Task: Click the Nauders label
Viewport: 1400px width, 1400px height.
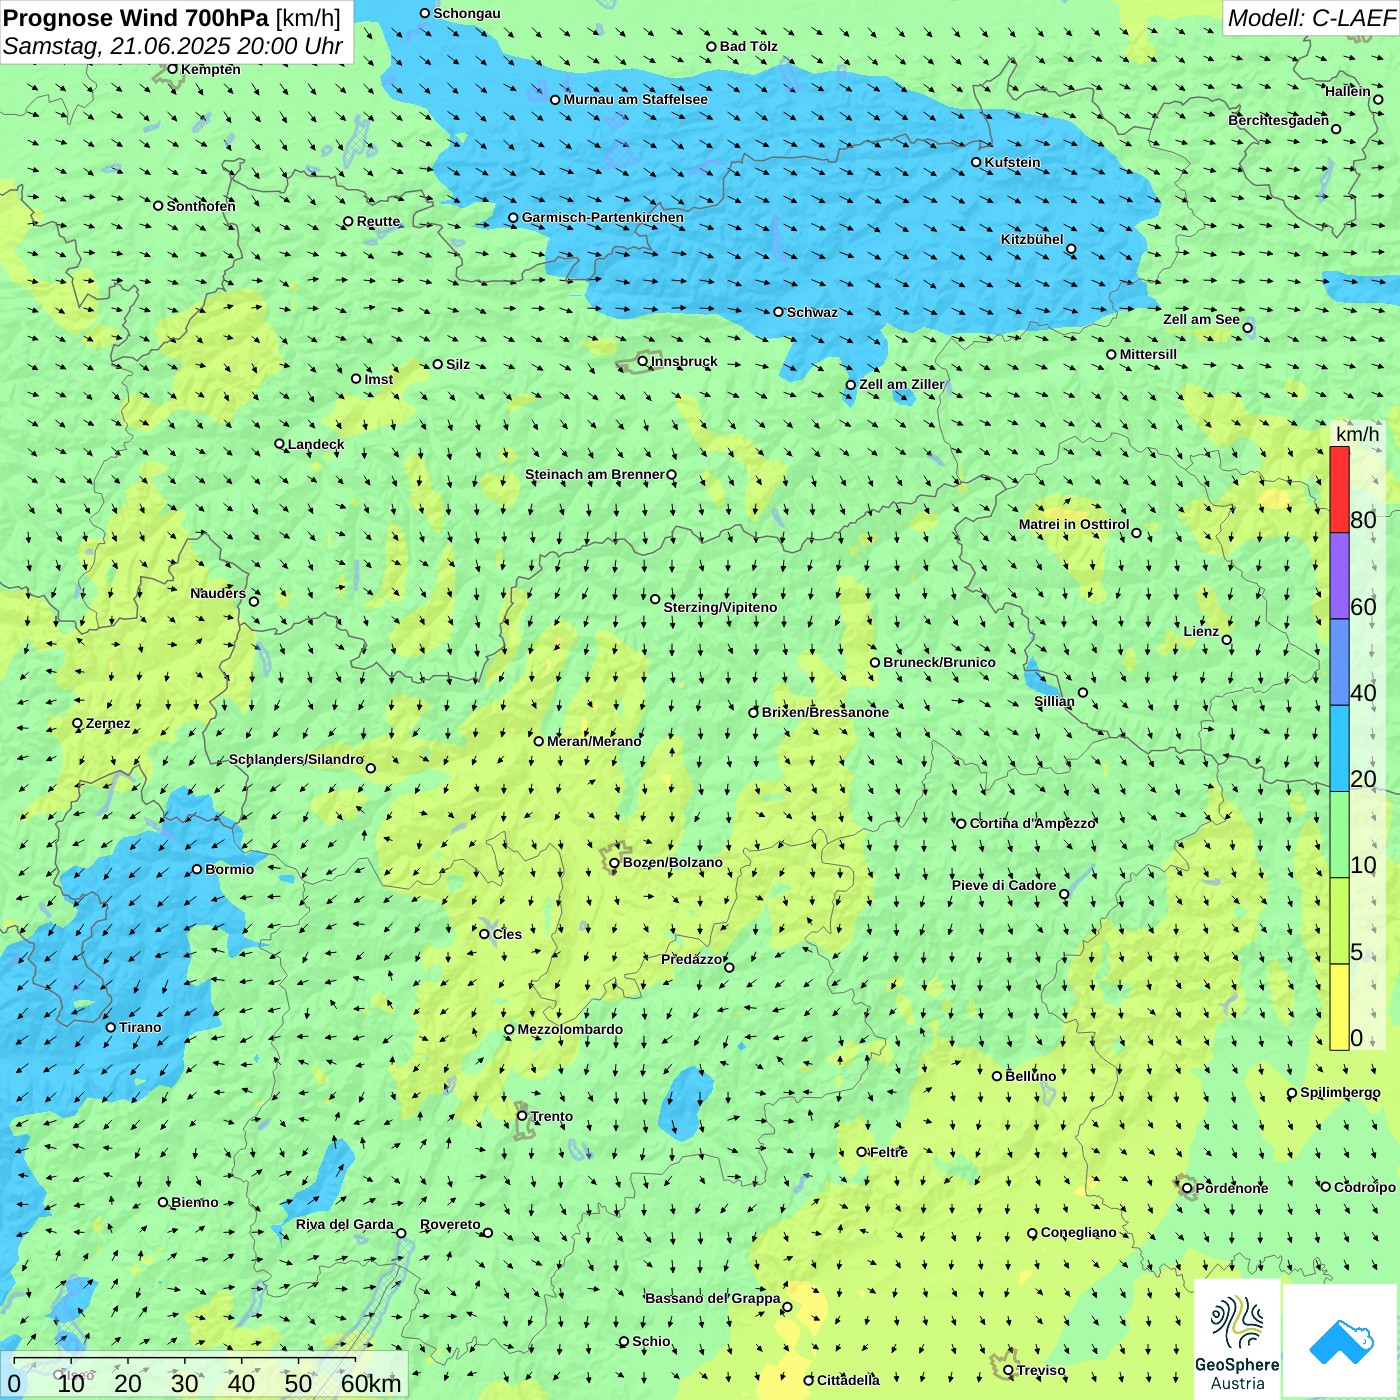Action: (218, 593)
